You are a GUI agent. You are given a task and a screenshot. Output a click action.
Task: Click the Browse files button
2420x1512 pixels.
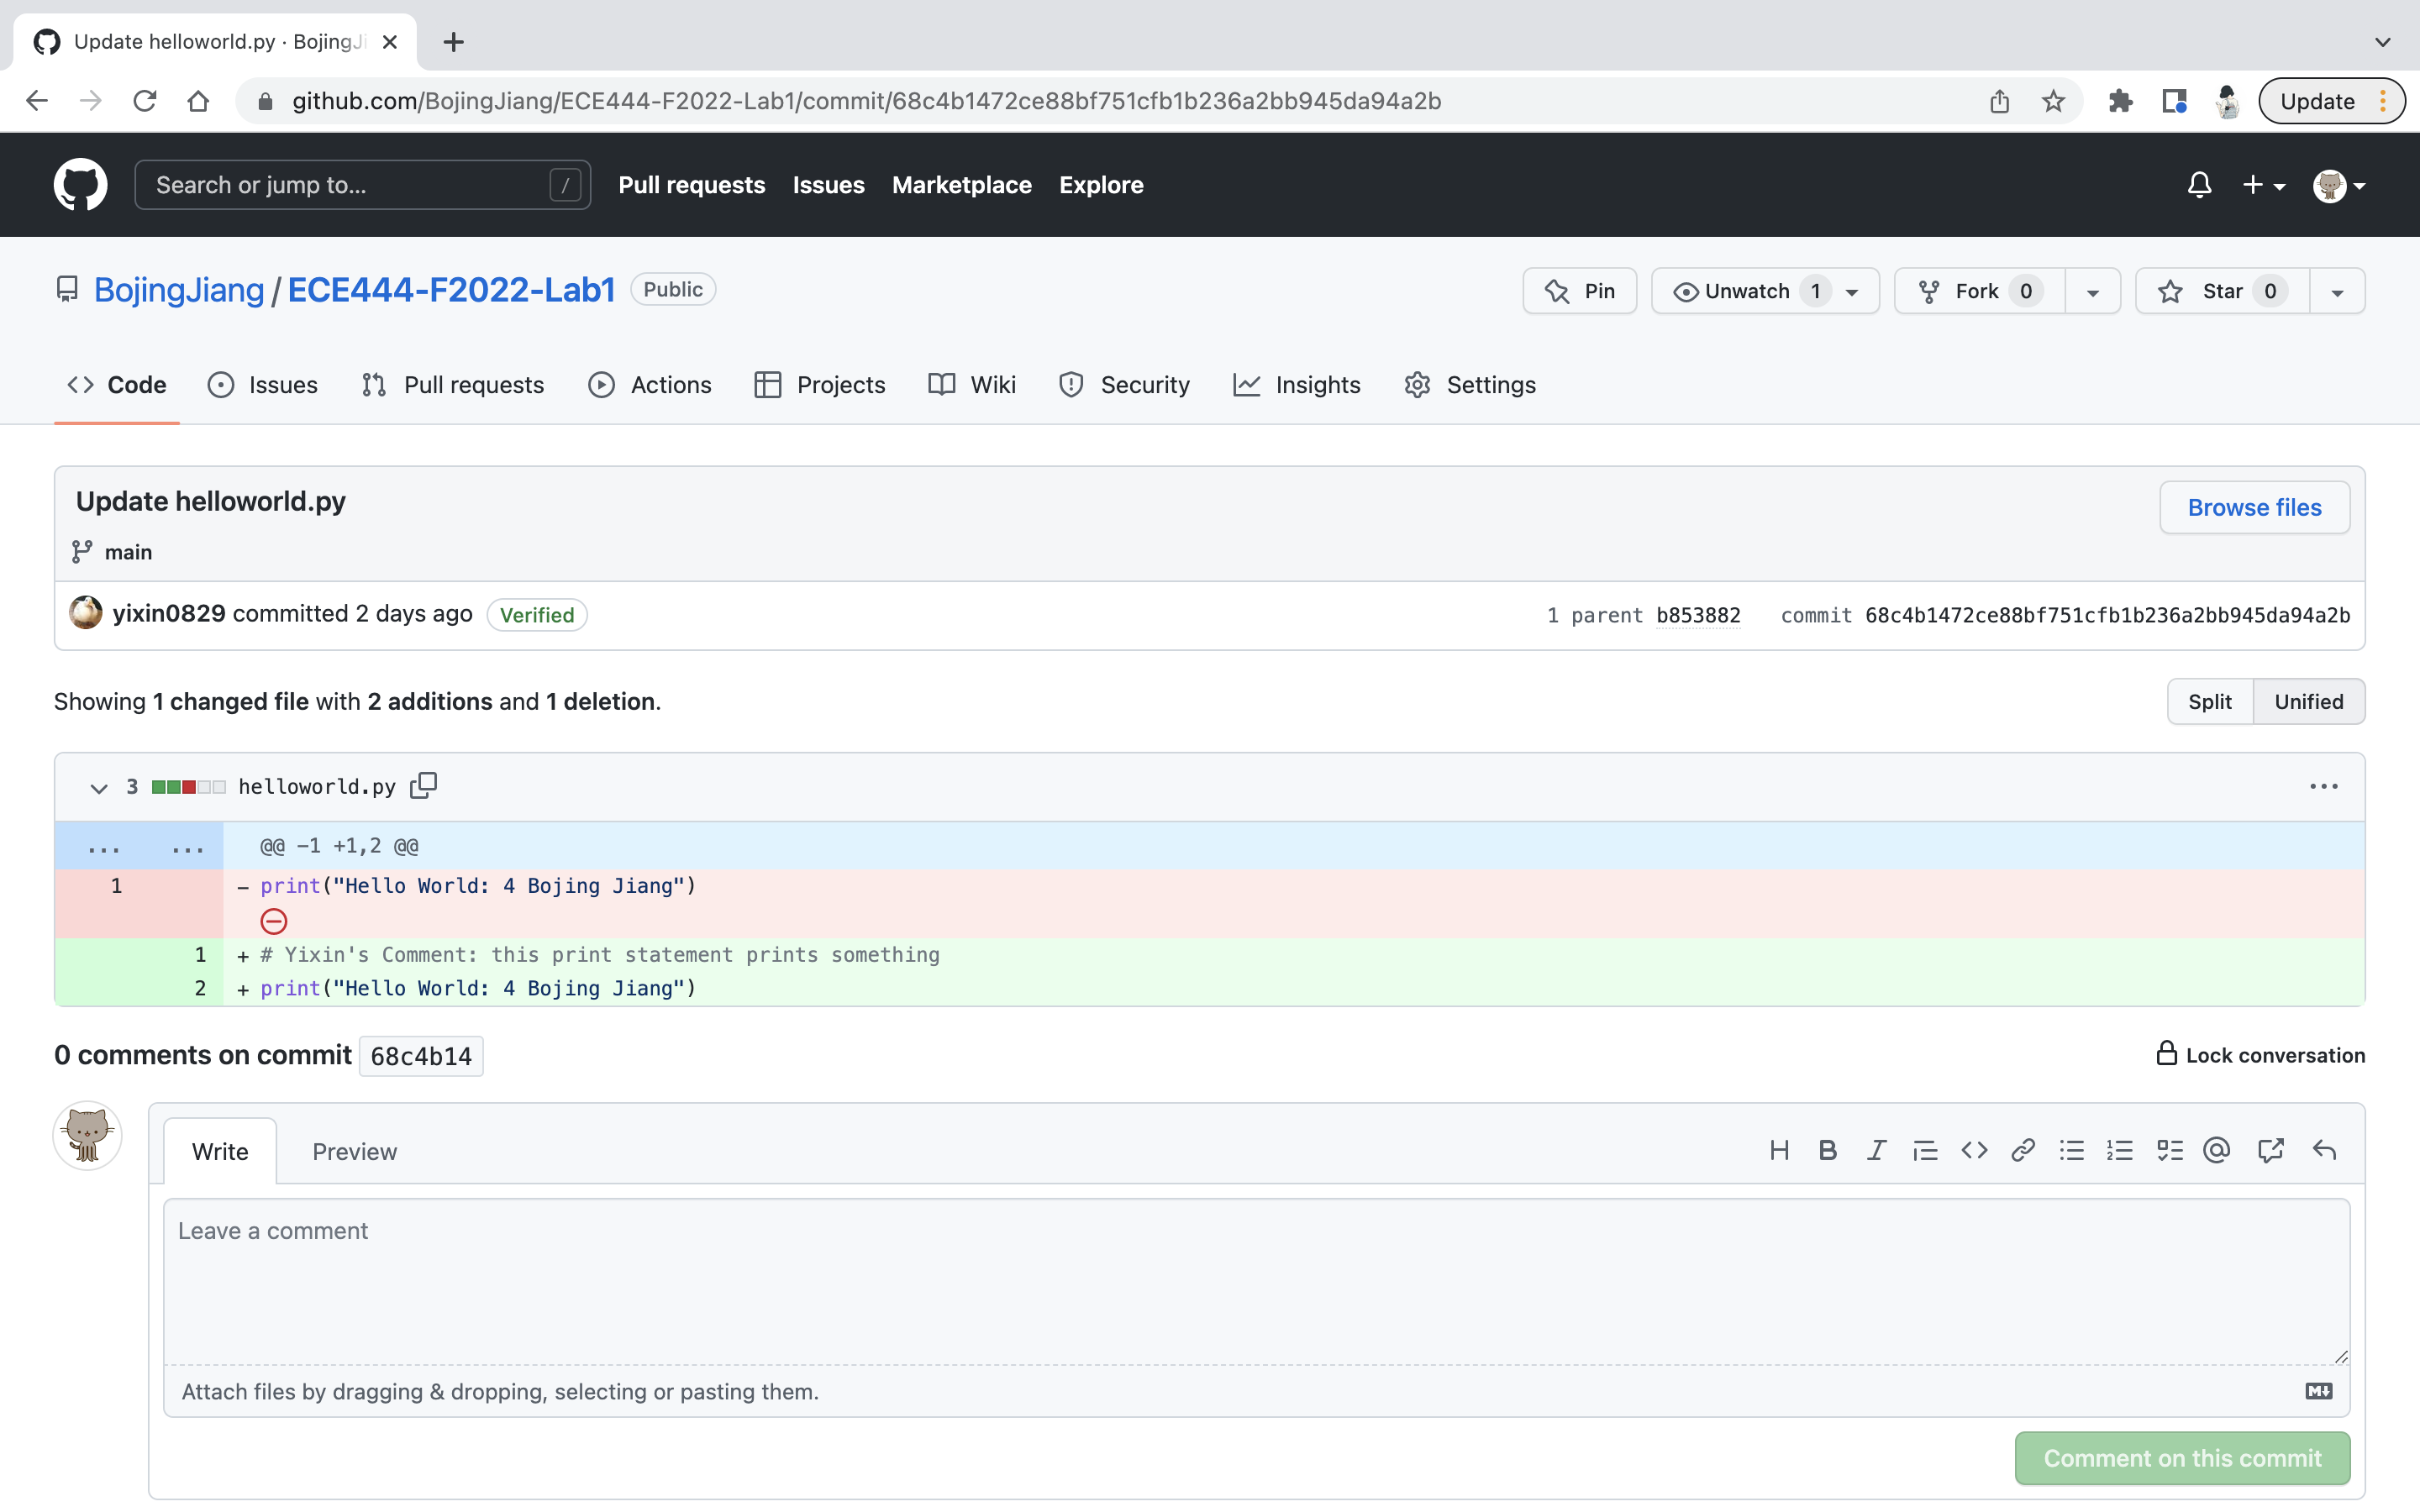coord(2254,507)
